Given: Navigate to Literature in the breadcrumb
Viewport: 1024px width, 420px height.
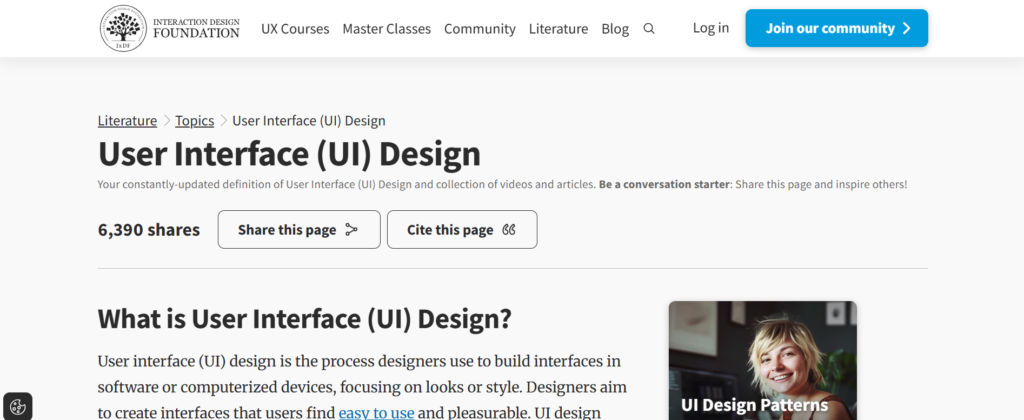Looking at the screenshot, I should click(x=127, y=121).
